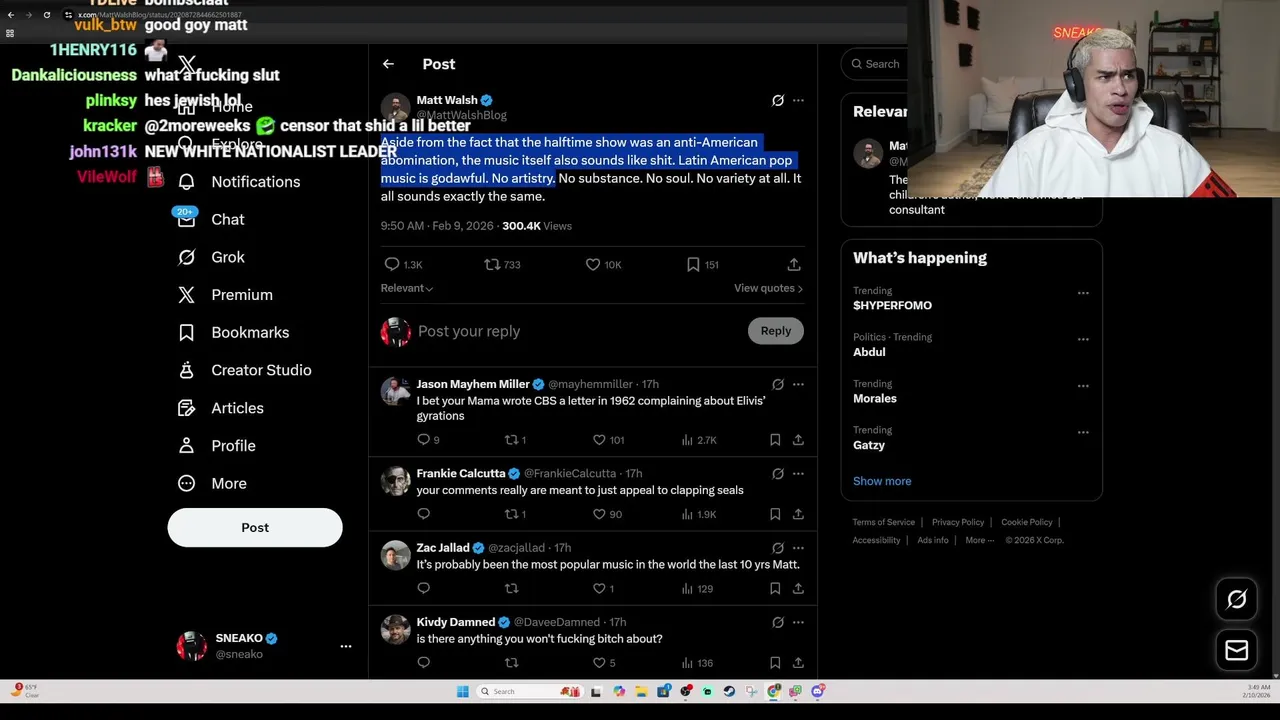Open the floating Grok button
The width and height of the screenshot is (1280, 720).
[x=1237, y=599]
